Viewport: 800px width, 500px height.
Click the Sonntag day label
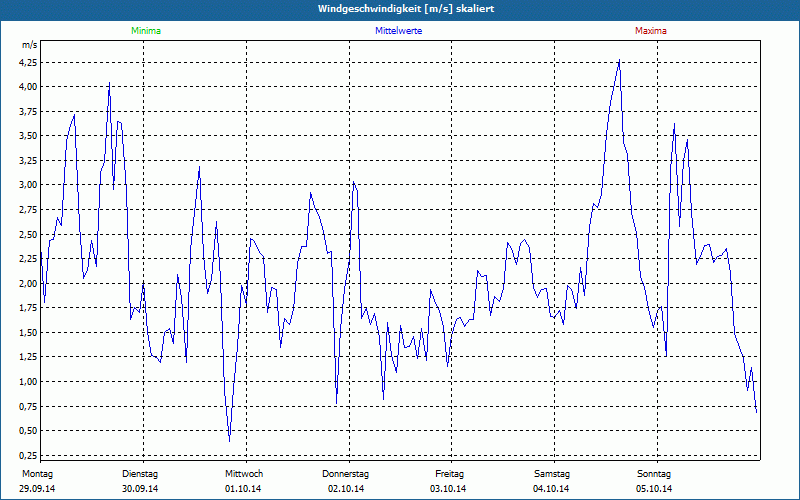[x=654, y=474]
